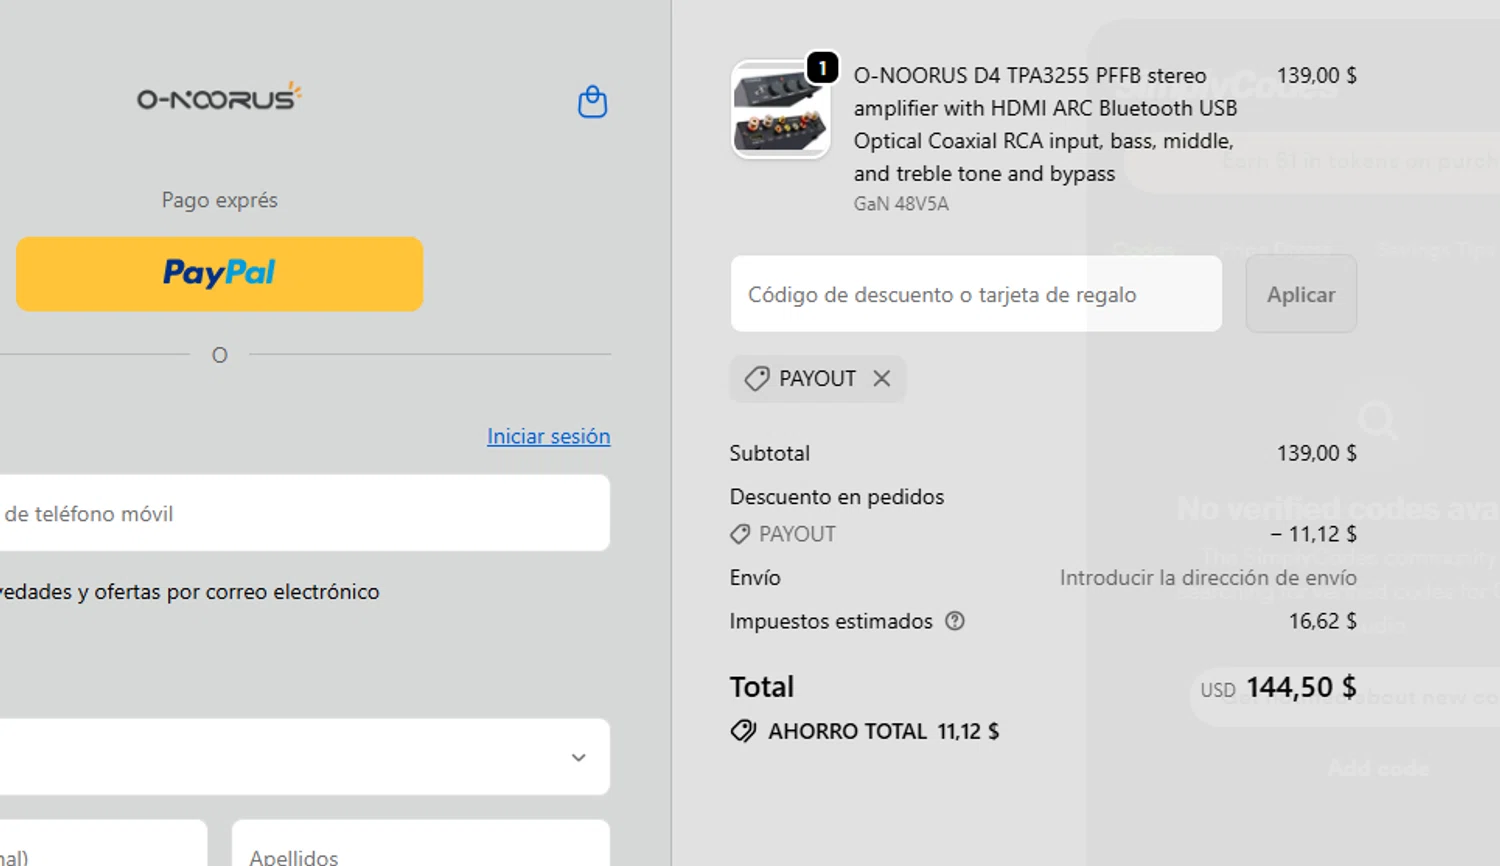This screenshot has width=1500, height=866.
Task: Click the 16,62 $ tax amount
Action: [x=1322, y=621]
